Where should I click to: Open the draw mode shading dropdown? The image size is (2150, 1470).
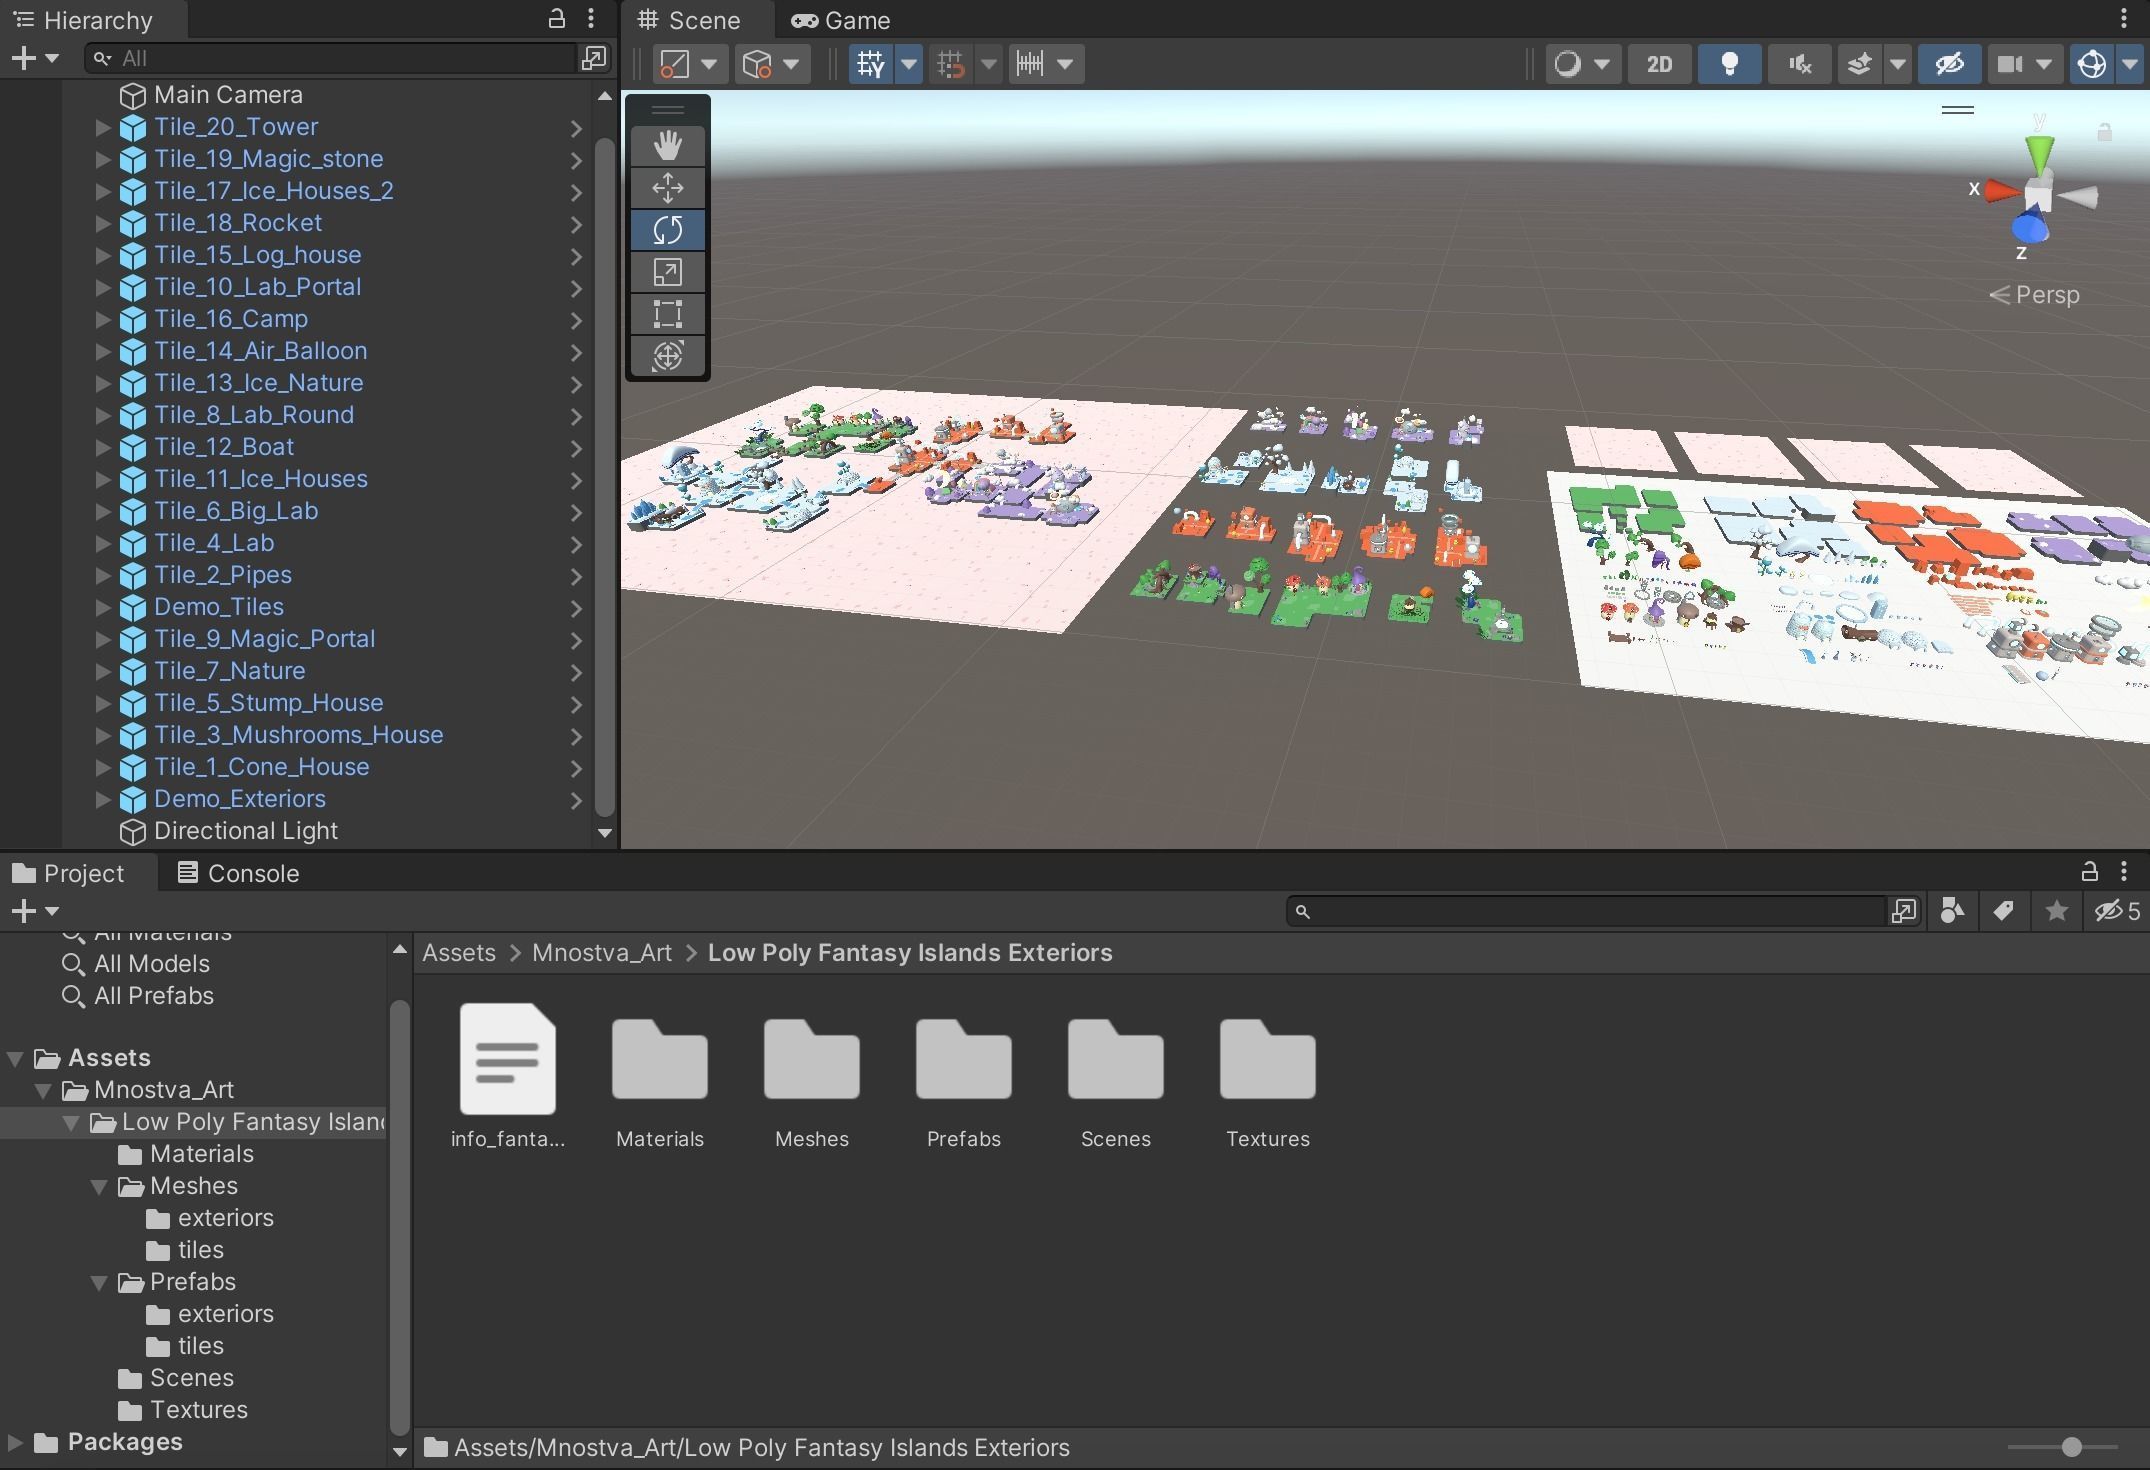coord(1582,64)
